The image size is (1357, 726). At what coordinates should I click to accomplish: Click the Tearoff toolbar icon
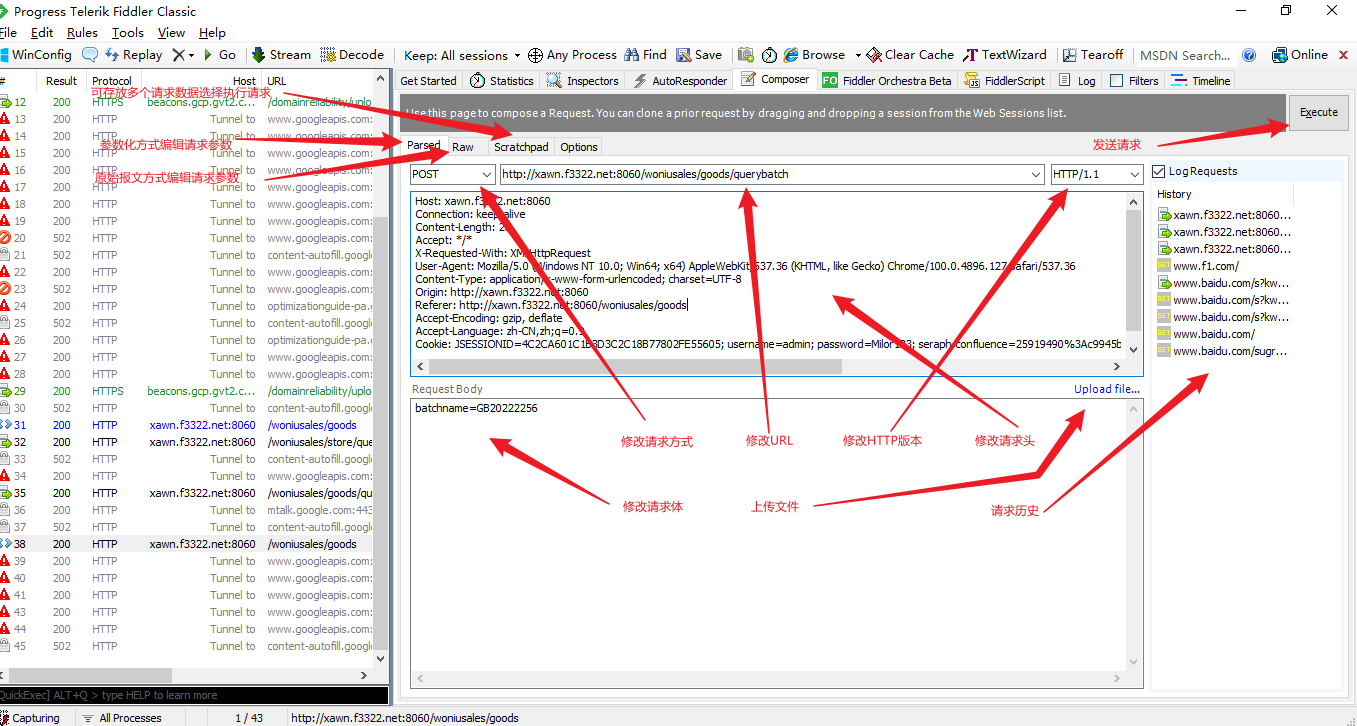pos(1070,55)
